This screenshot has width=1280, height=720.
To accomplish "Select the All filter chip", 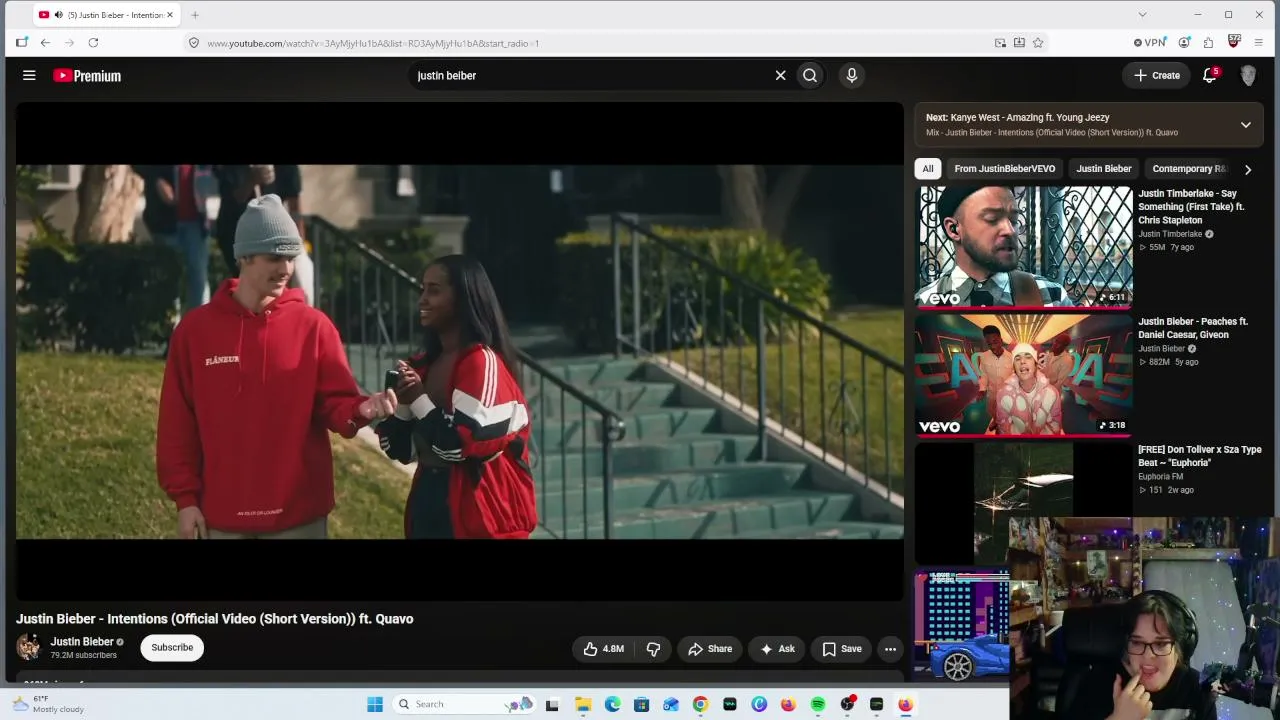I will pos(928,169).
